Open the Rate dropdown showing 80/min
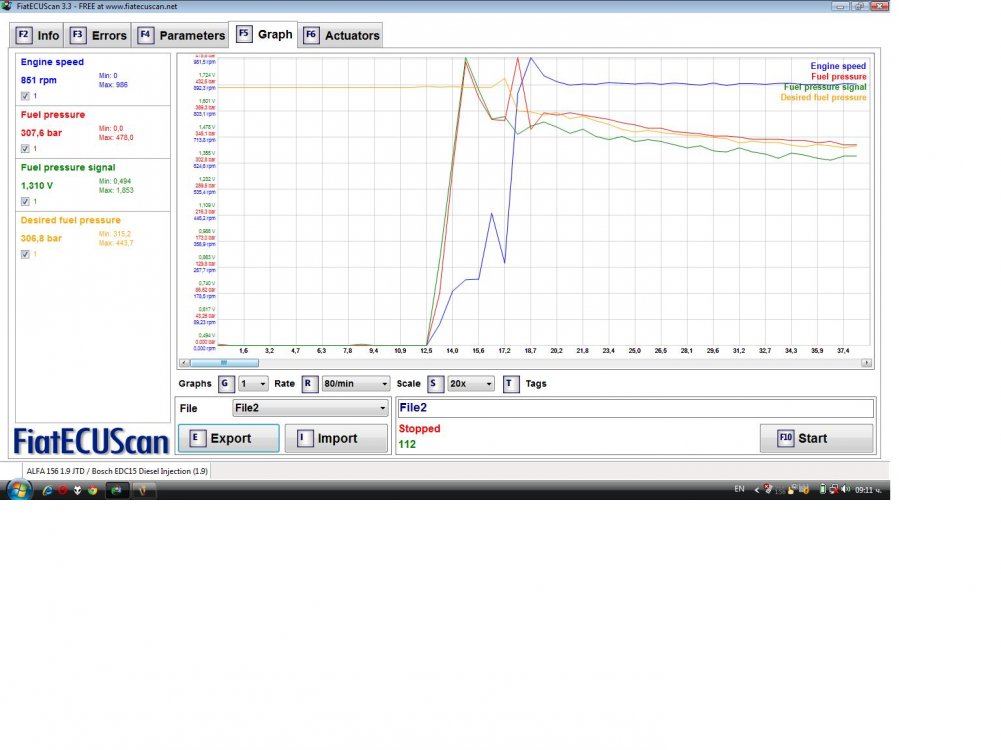This screenshot has width=1001, height=750. click(x=355, y=383)
